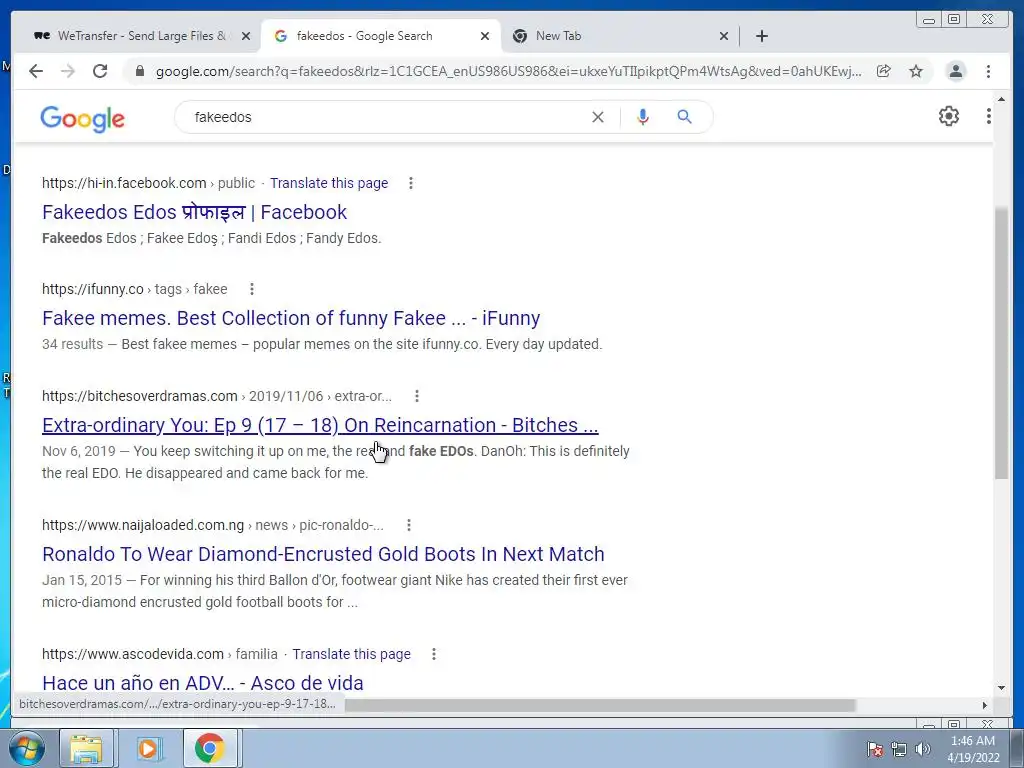Screen dimensions: 1024x768
Task: Share this page via address bar icon
Action: click(884, 71)
